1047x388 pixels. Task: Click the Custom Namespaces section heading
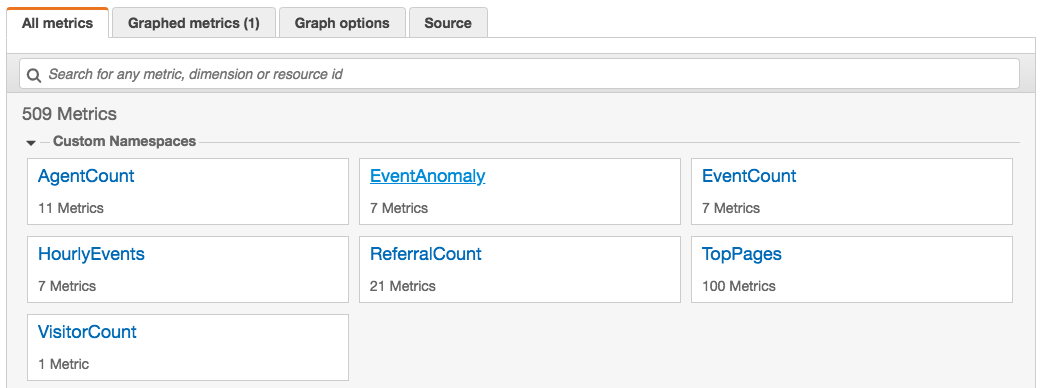124,142
